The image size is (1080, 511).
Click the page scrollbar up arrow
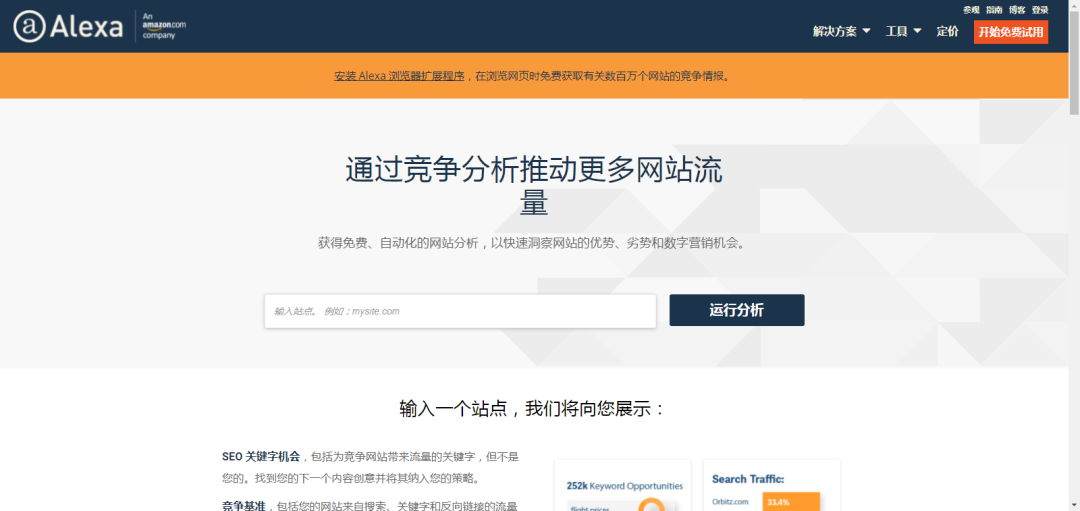(x=1074, y=6)
